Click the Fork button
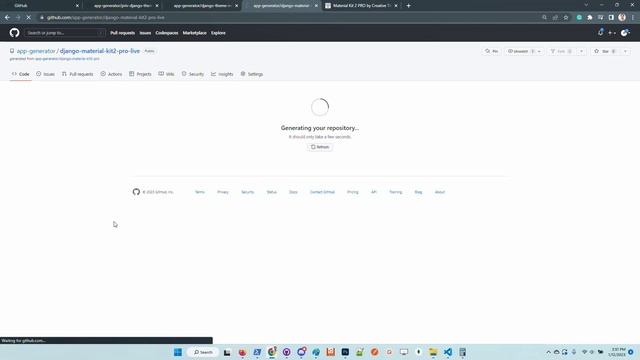The width and height of the screenshot is (640, 360). [561, 51]
